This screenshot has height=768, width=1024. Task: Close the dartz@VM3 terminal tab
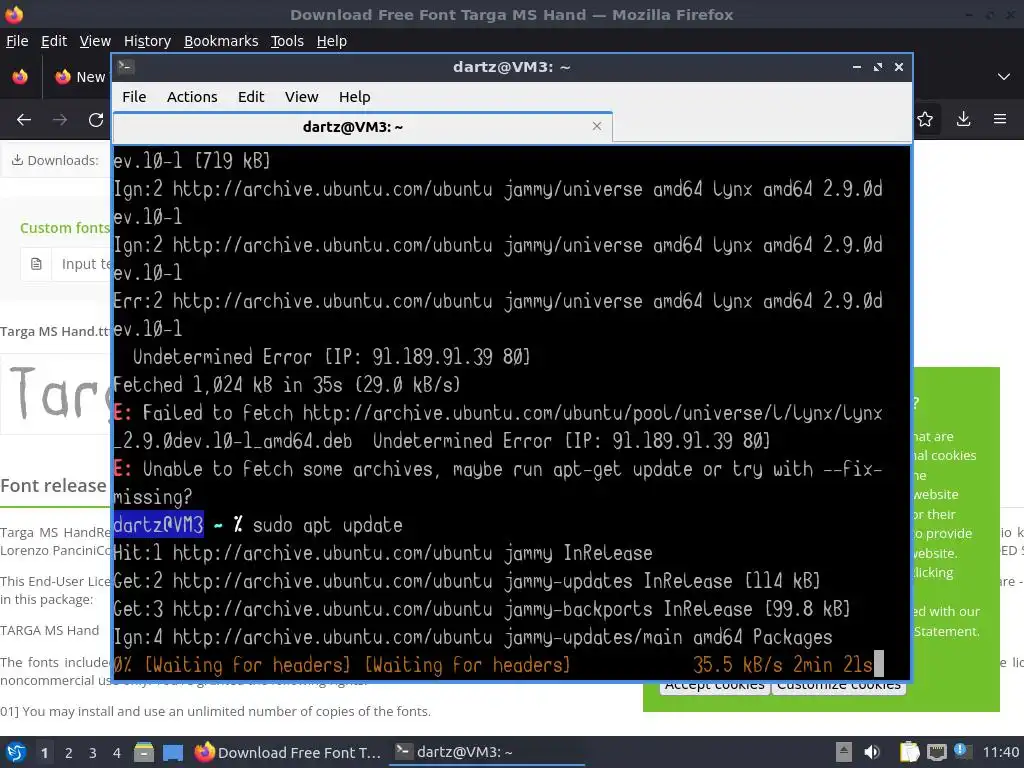tap(596, 126)
